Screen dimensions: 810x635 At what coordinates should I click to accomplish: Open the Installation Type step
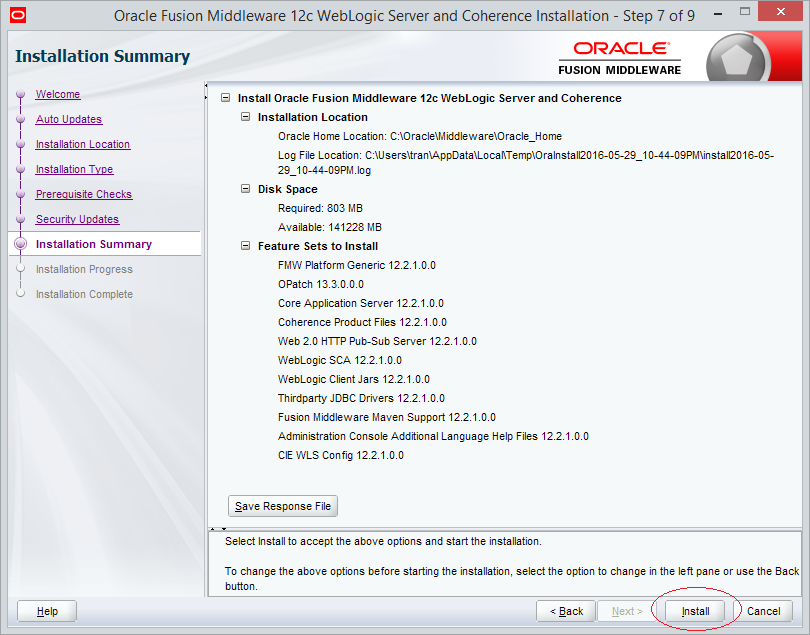click(74, 169)
